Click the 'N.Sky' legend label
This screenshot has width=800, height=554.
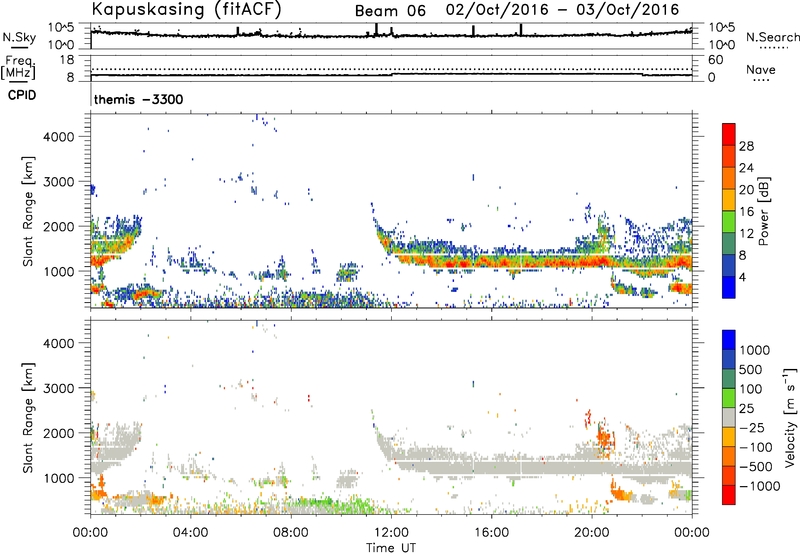[19, 37]
